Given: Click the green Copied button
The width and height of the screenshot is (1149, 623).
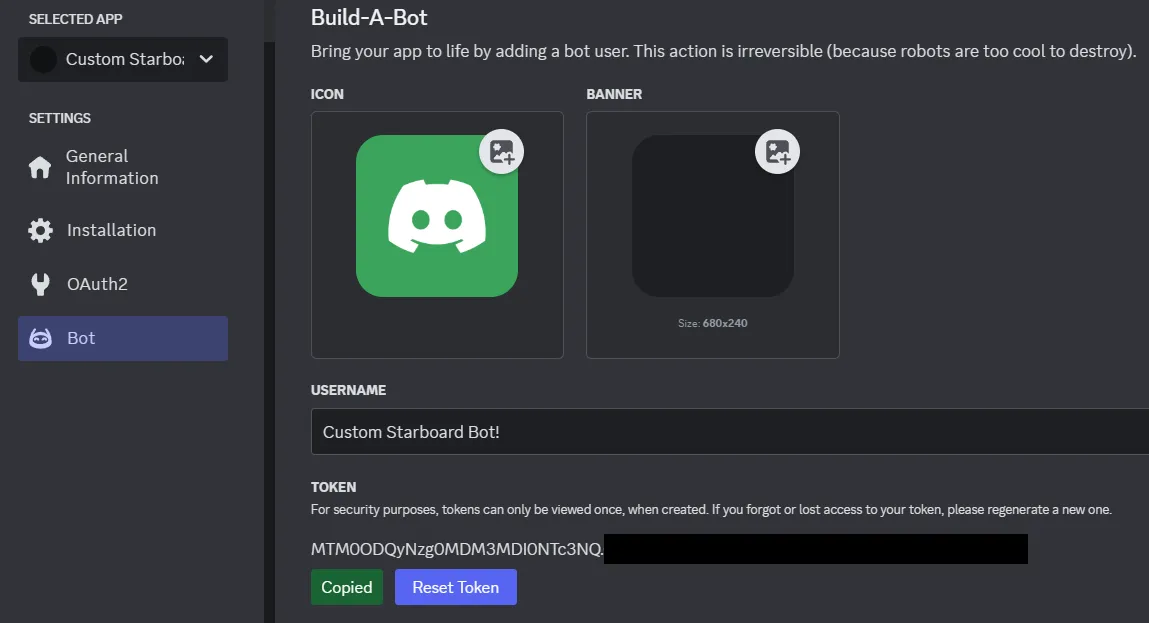Looking at the screenshot, I should pos(347,587).
